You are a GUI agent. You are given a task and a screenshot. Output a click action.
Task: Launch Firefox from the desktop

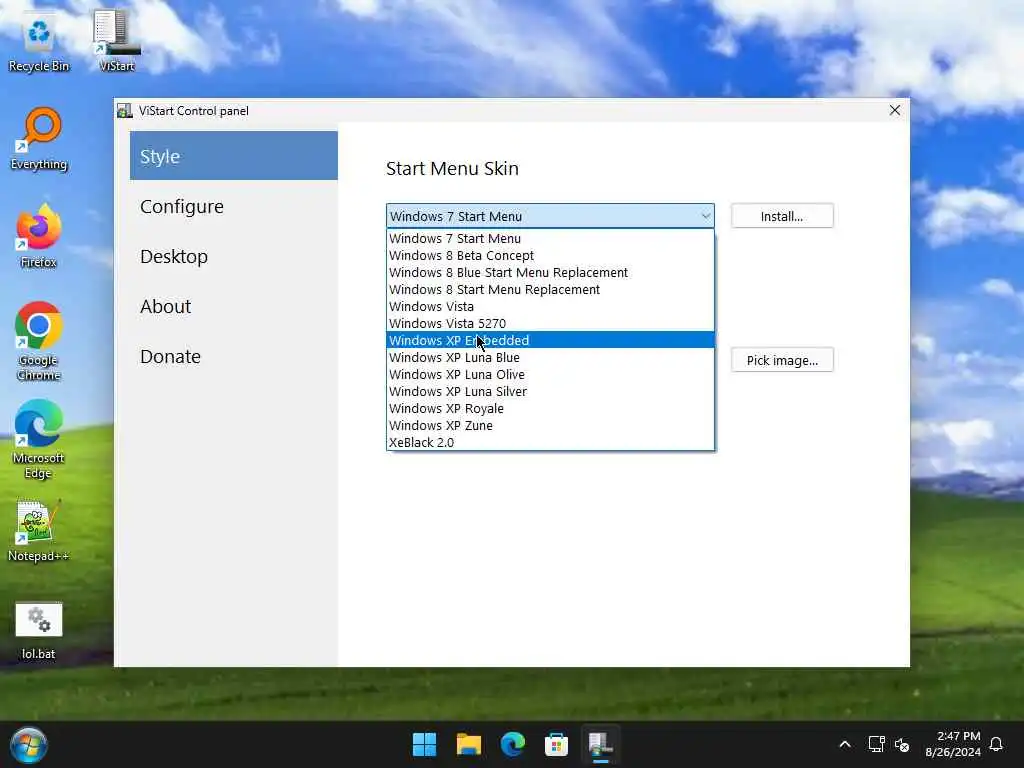pos(39,236)
